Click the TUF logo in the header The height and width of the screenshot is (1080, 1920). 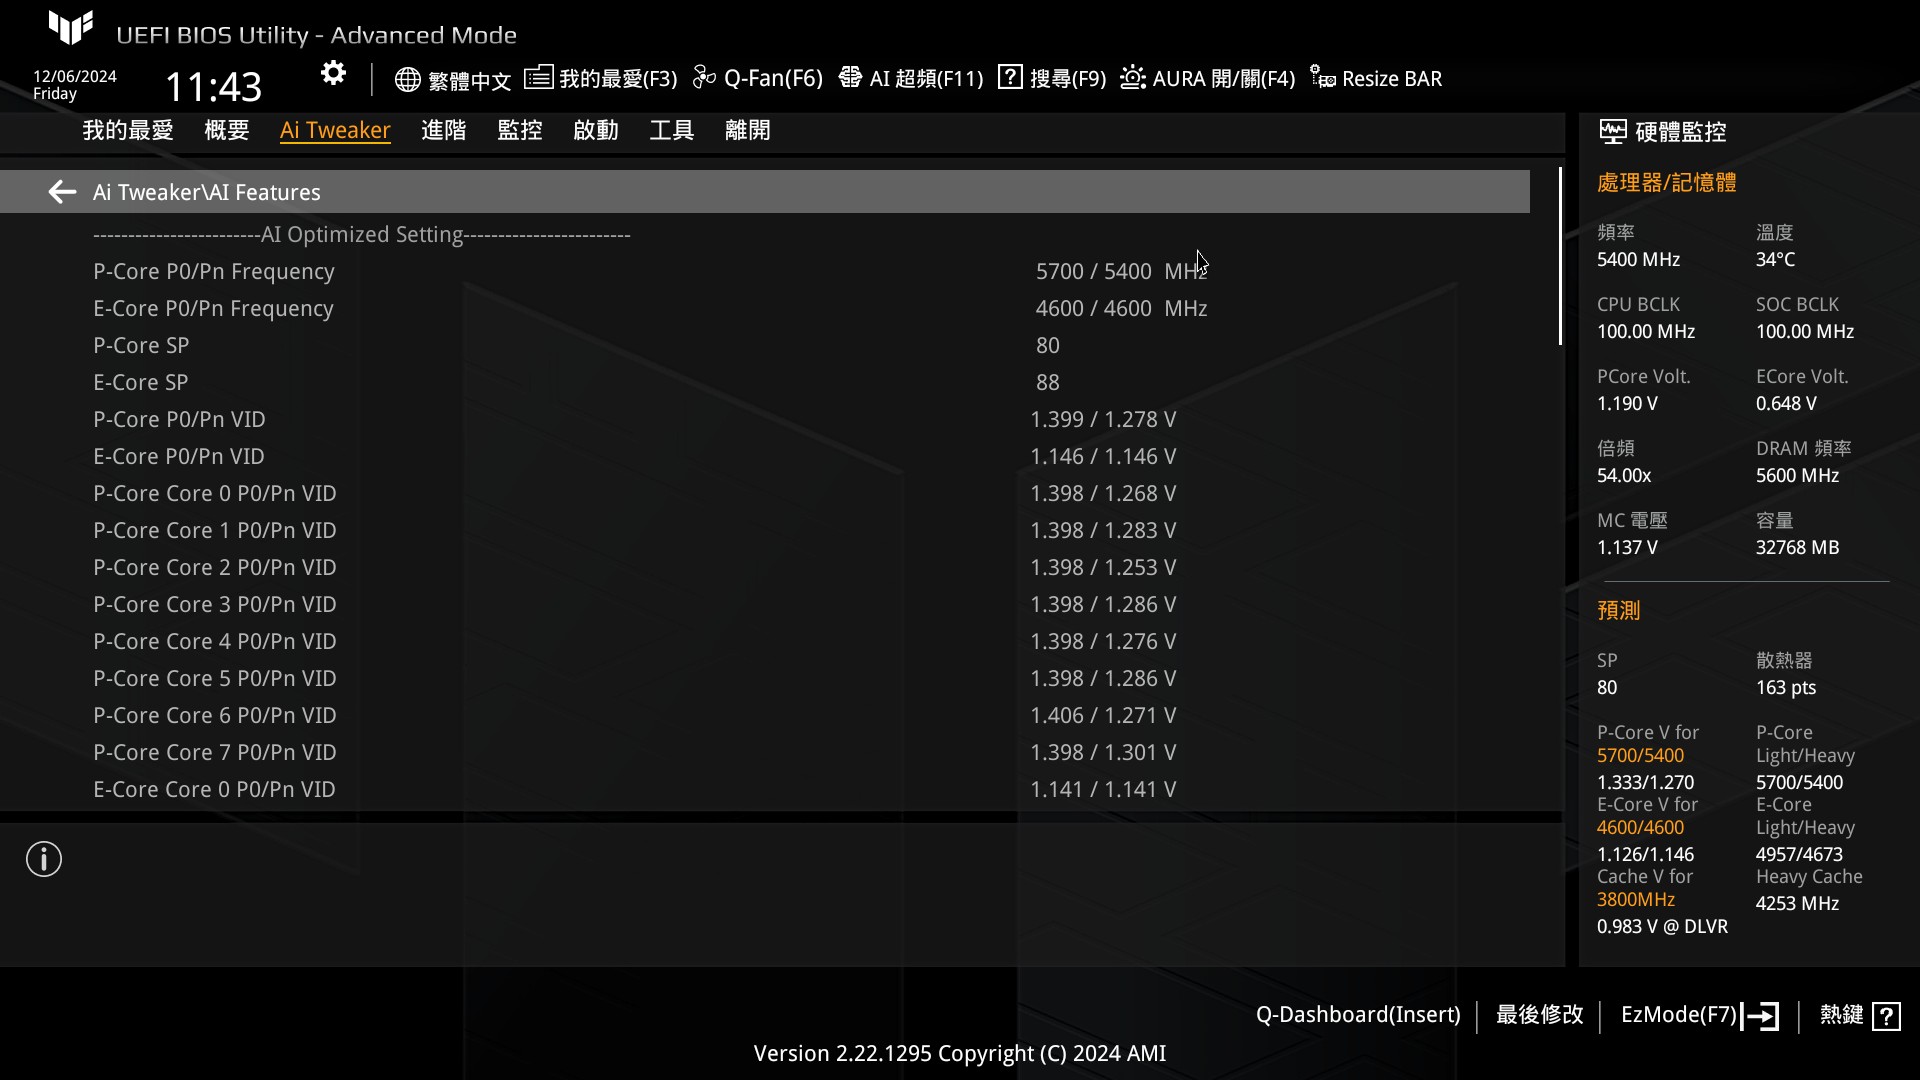[x=70, y=27]
